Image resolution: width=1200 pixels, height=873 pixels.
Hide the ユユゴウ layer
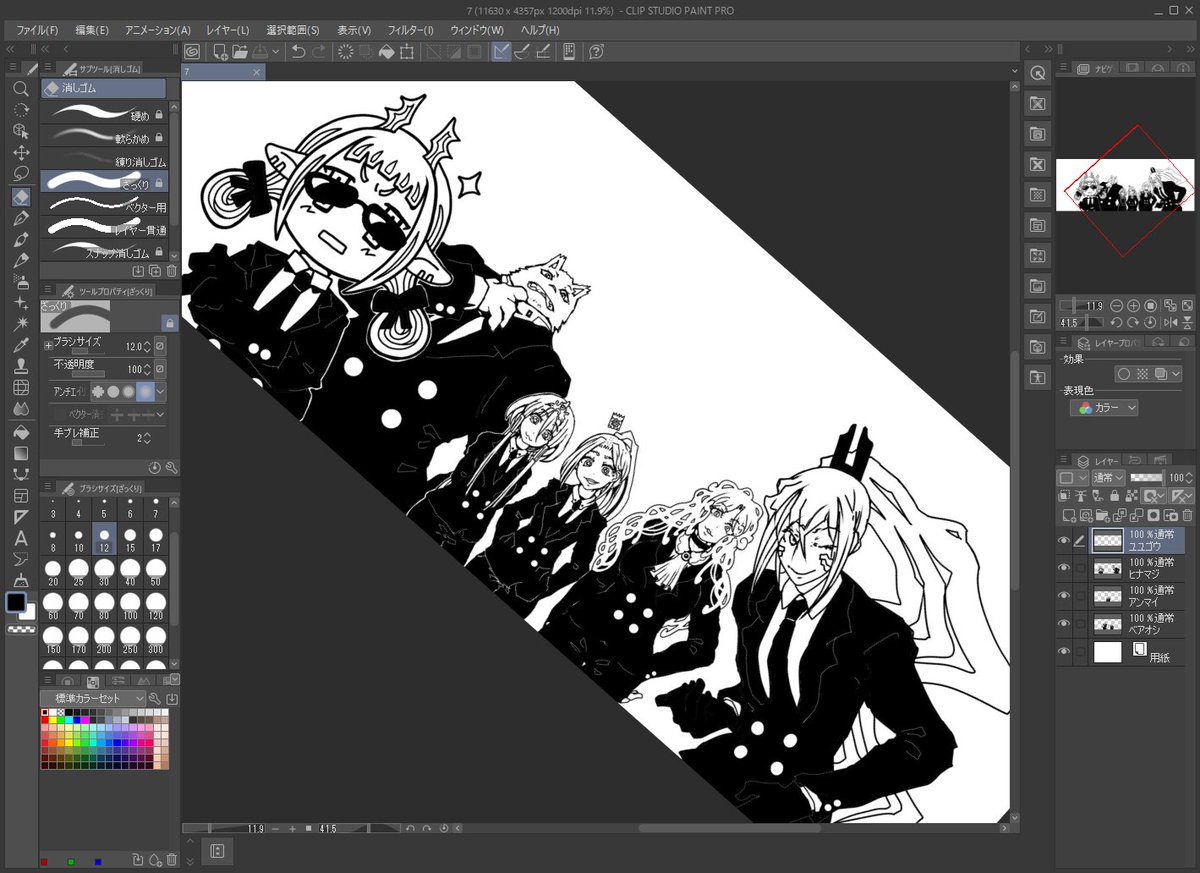(x=1064, y=541)
